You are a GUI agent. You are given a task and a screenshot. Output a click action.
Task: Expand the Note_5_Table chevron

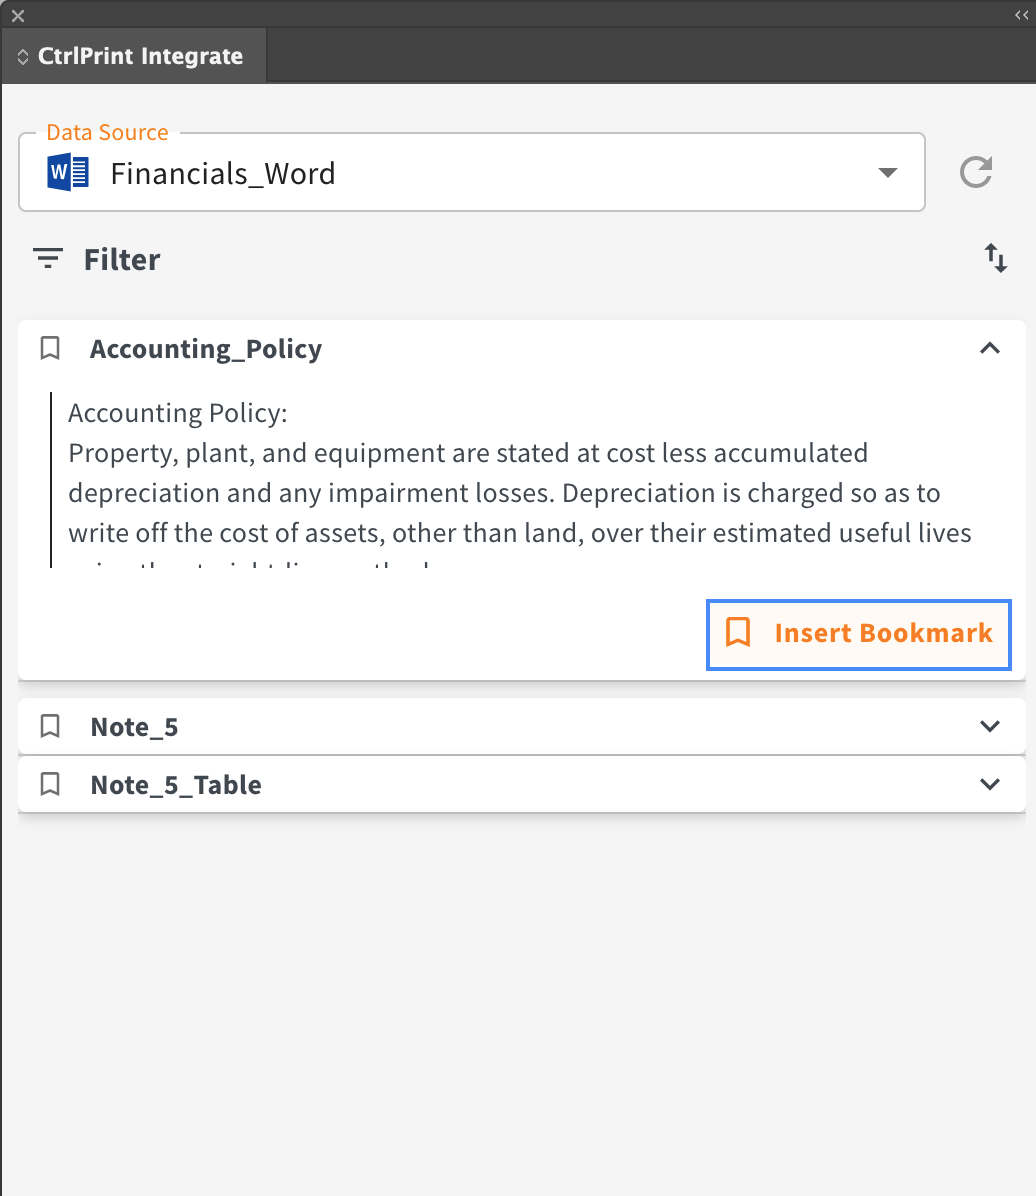(989, 784)
